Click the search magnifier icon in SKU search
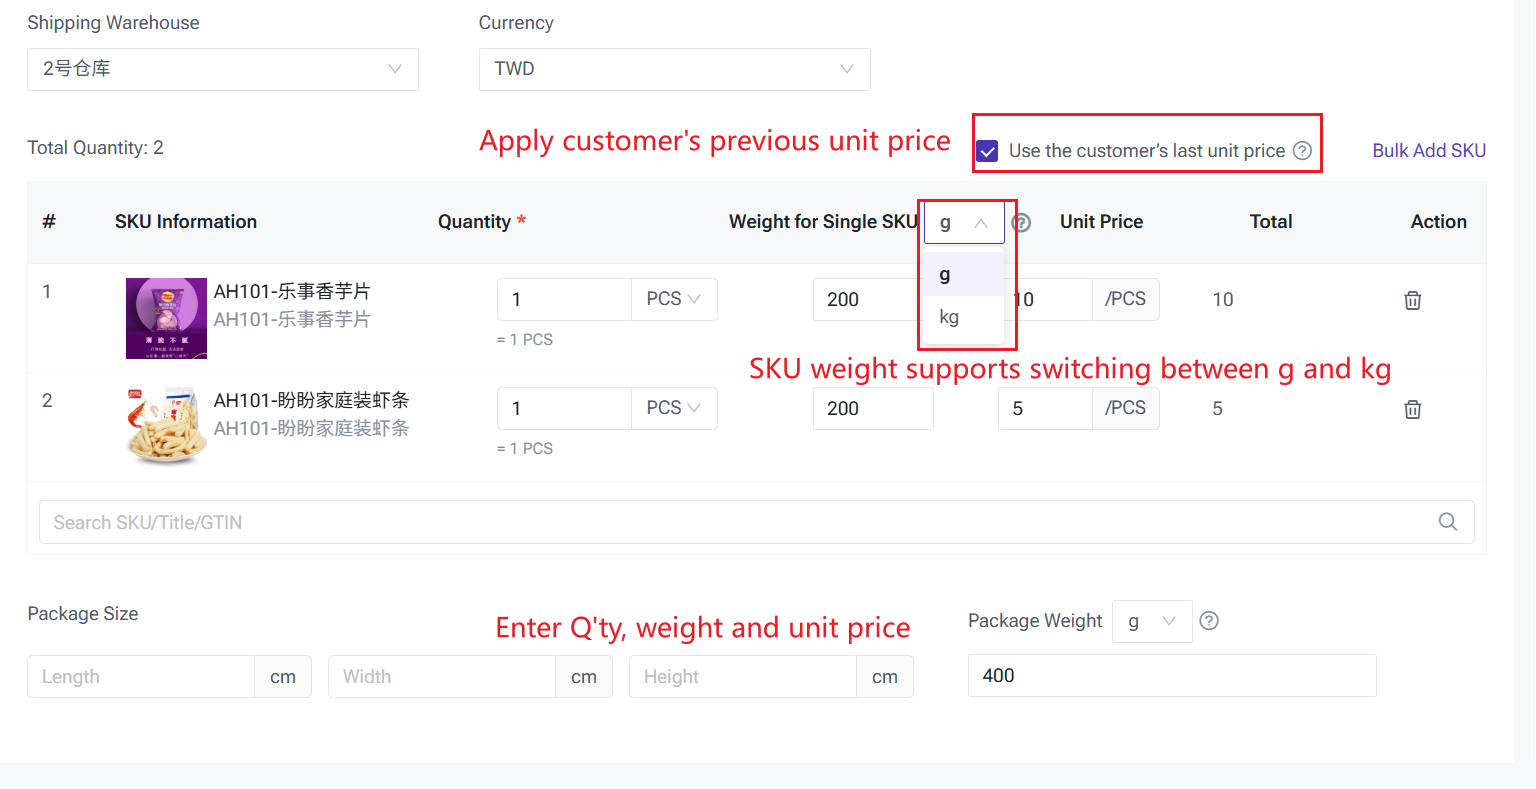The height and width of the screenshot is (789, 1536). [1447, 522]
